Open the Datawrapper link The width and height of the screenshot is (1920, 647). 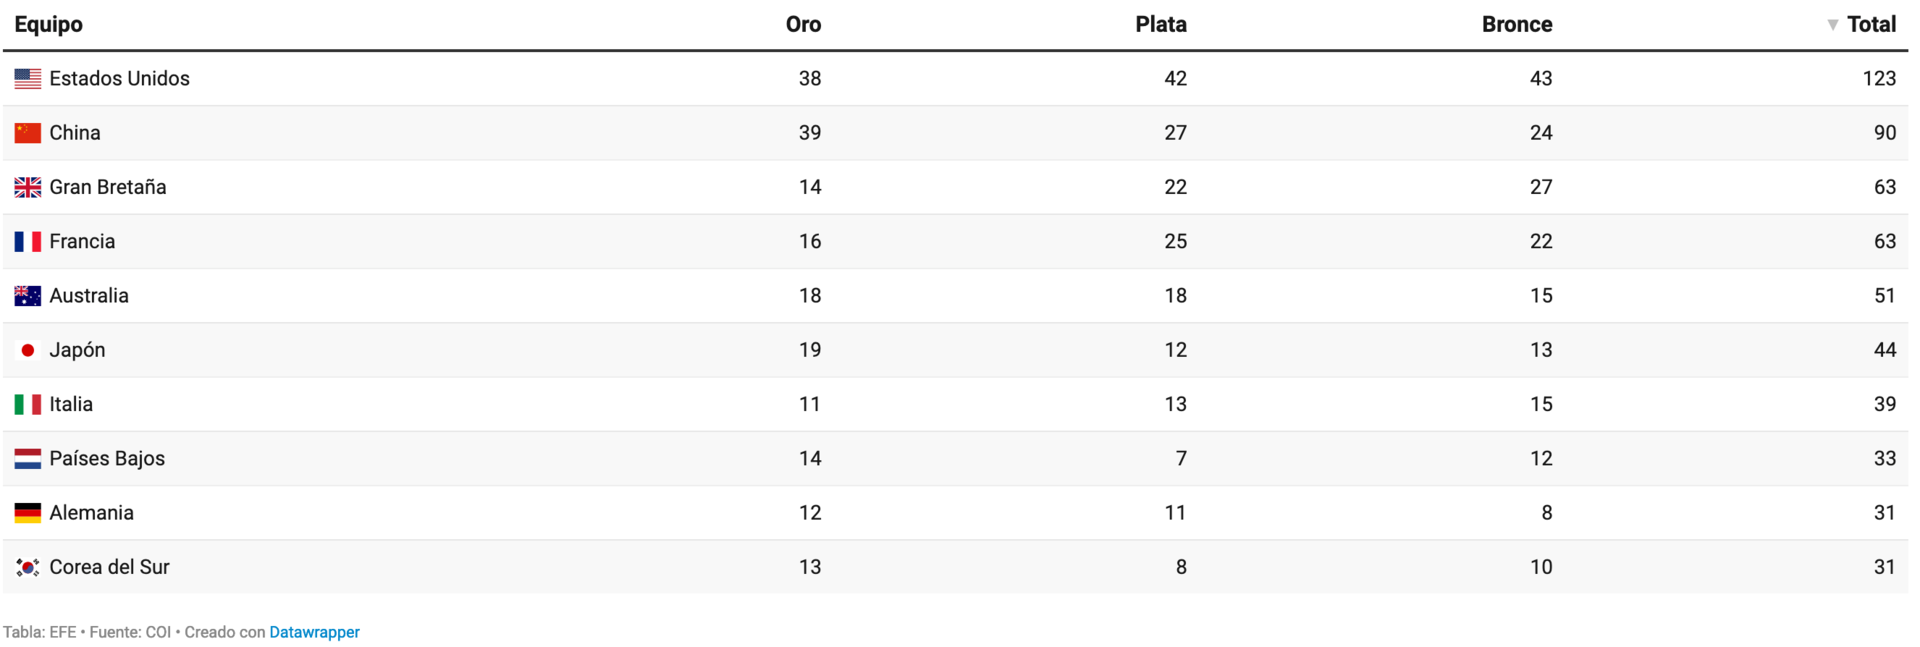(x=314, y=632)
